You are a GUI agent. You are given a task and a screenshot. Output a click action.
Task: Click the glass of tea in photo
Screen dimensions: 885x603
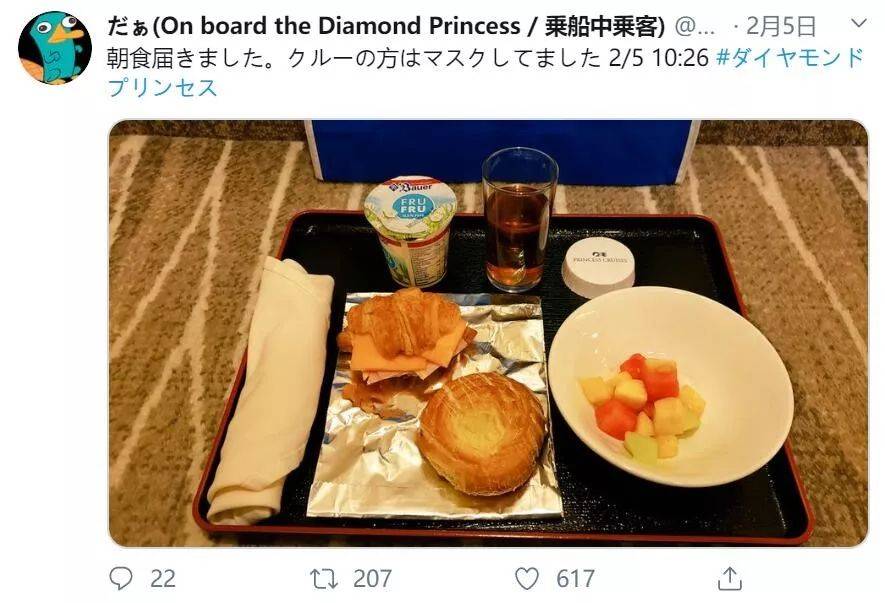point(520,219)
